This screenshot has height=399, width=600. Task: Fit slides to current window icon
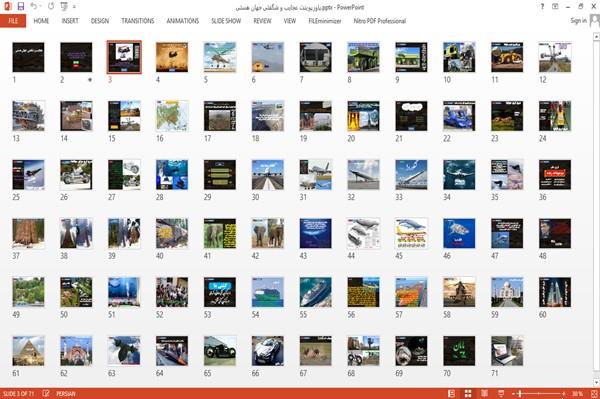point(594,394)
